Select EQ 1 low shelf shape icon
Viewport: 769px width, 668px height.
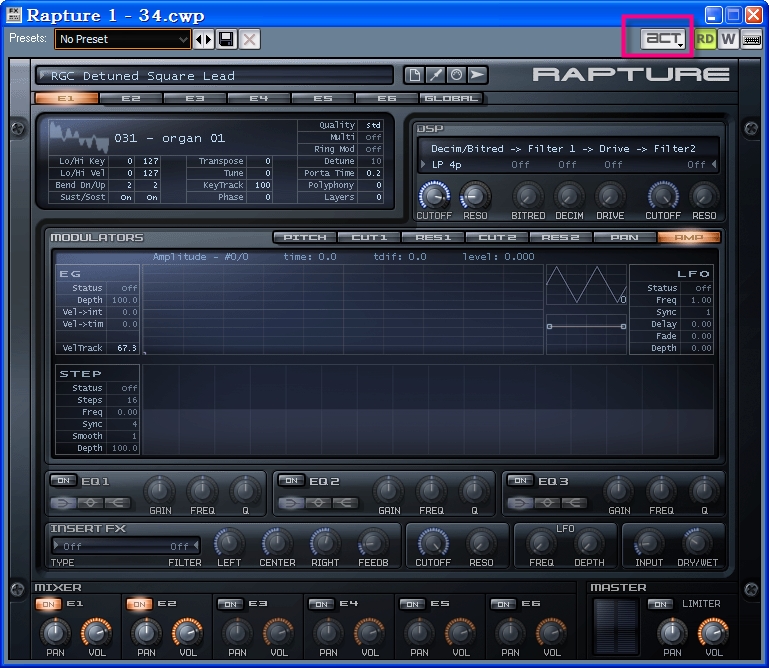click(63, 503)
